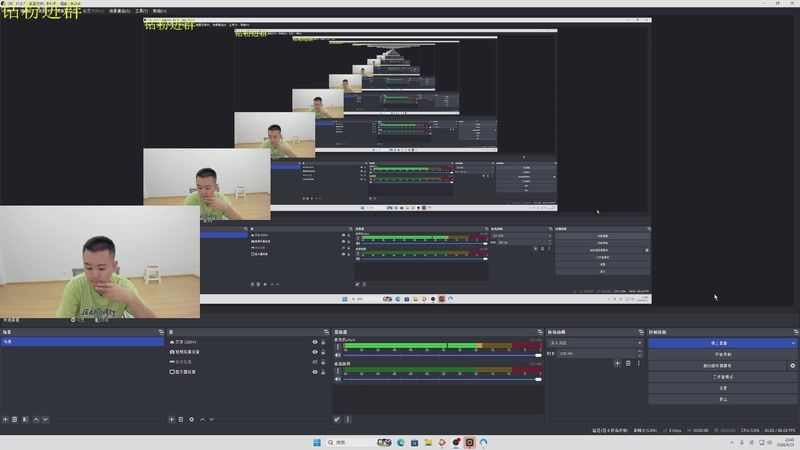Remove scene using the scenes trash icon
Viewport: 800px width, 450px height.
15,419
